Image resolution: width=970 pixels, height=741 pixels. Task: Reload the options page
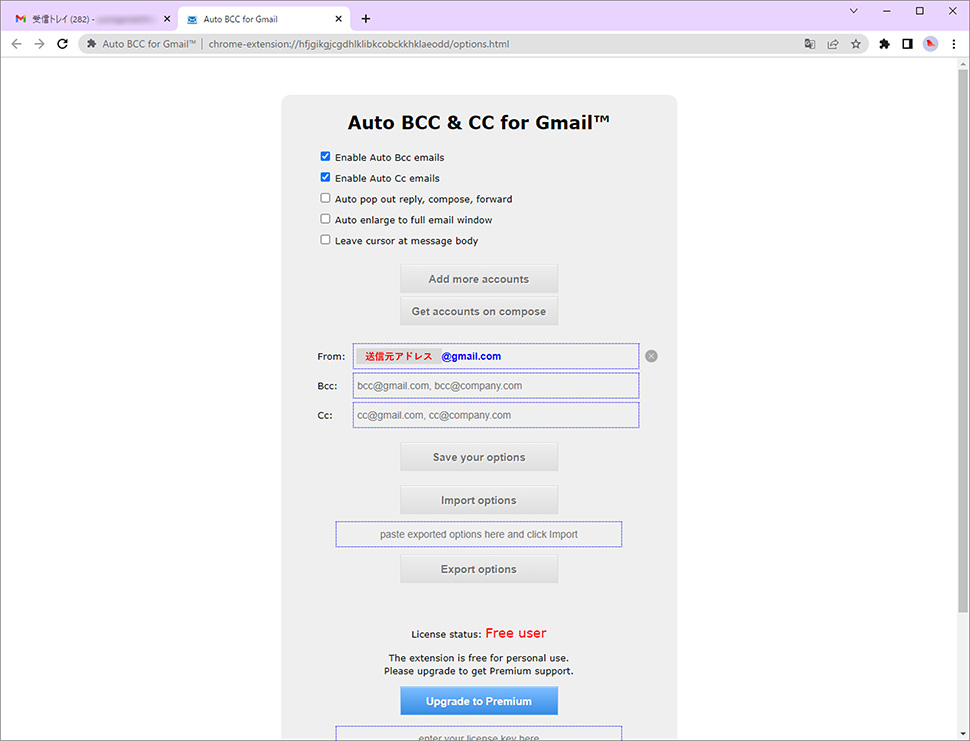(62, 44)
